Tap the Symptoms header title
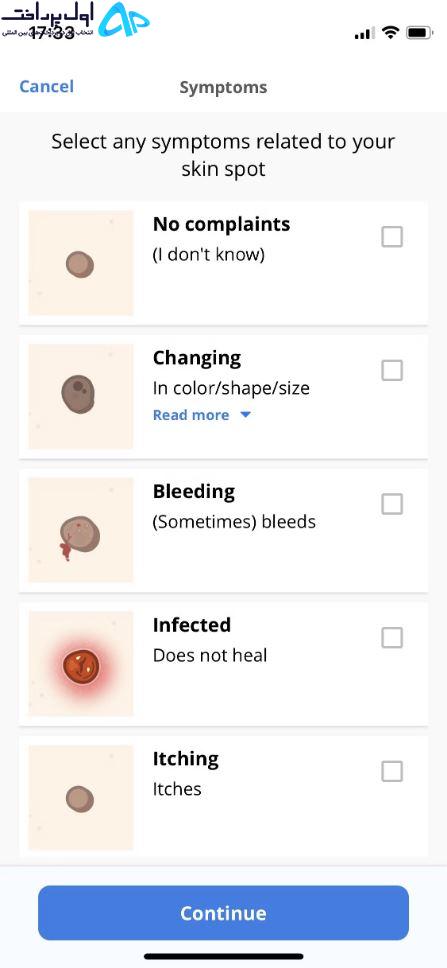The width and height of the screenshot is (447, 968). coord(224,88)
